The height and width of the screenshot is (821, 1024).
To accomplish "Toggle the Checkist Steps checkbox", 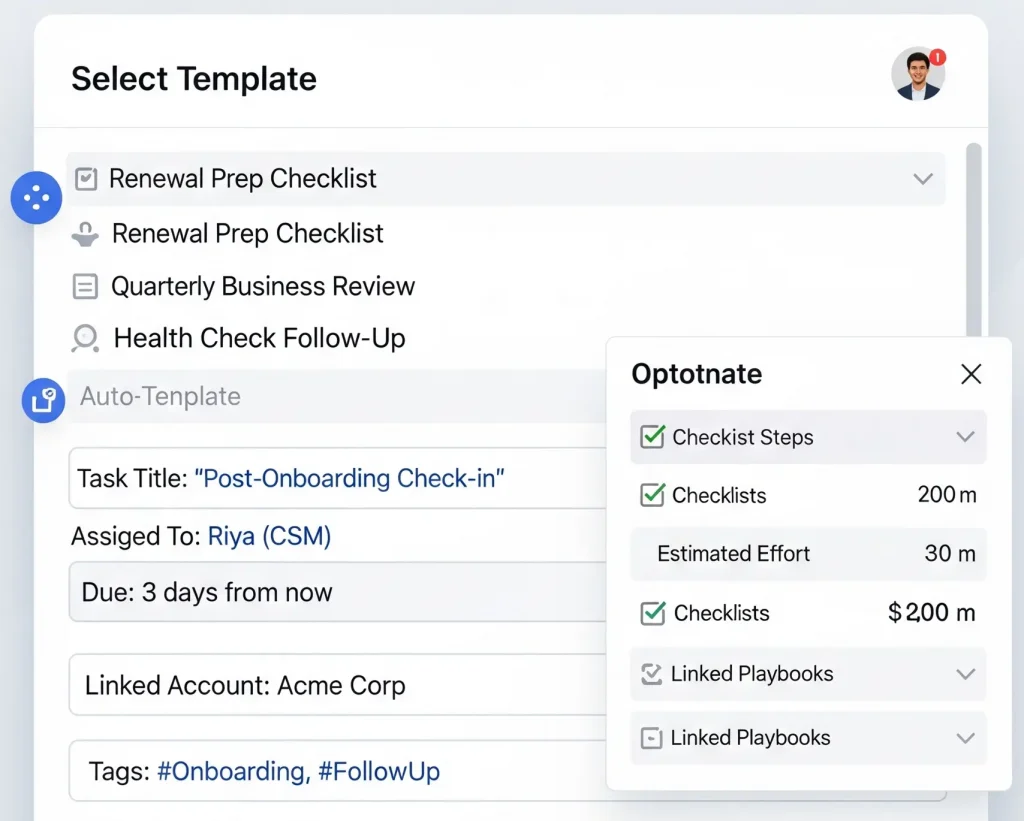I will (x=652, y=437).
